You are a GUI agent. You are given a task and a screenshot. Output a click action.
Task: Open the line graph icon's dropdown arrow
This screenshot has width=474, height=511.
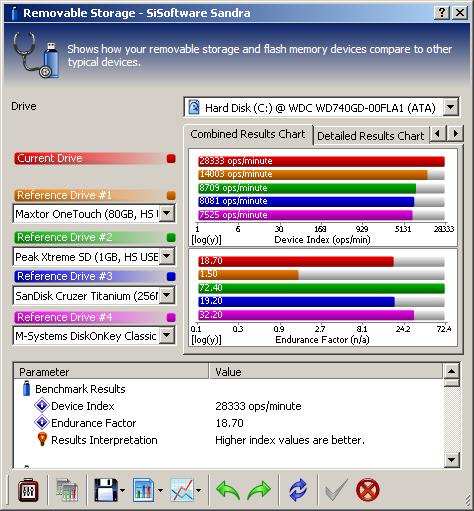pyautogui.click(x=199, y=490)
